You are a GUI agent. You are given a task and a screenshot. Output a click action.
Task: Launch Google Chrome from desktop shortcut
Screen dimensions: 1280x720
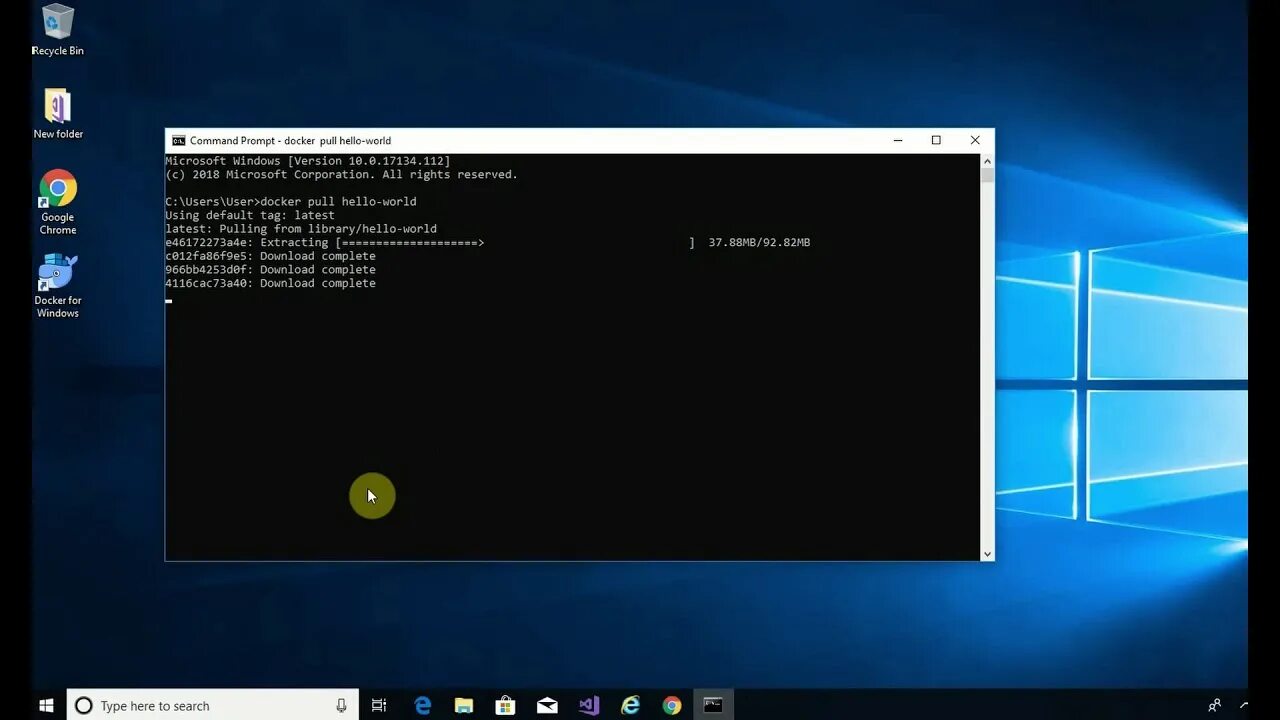58,202
